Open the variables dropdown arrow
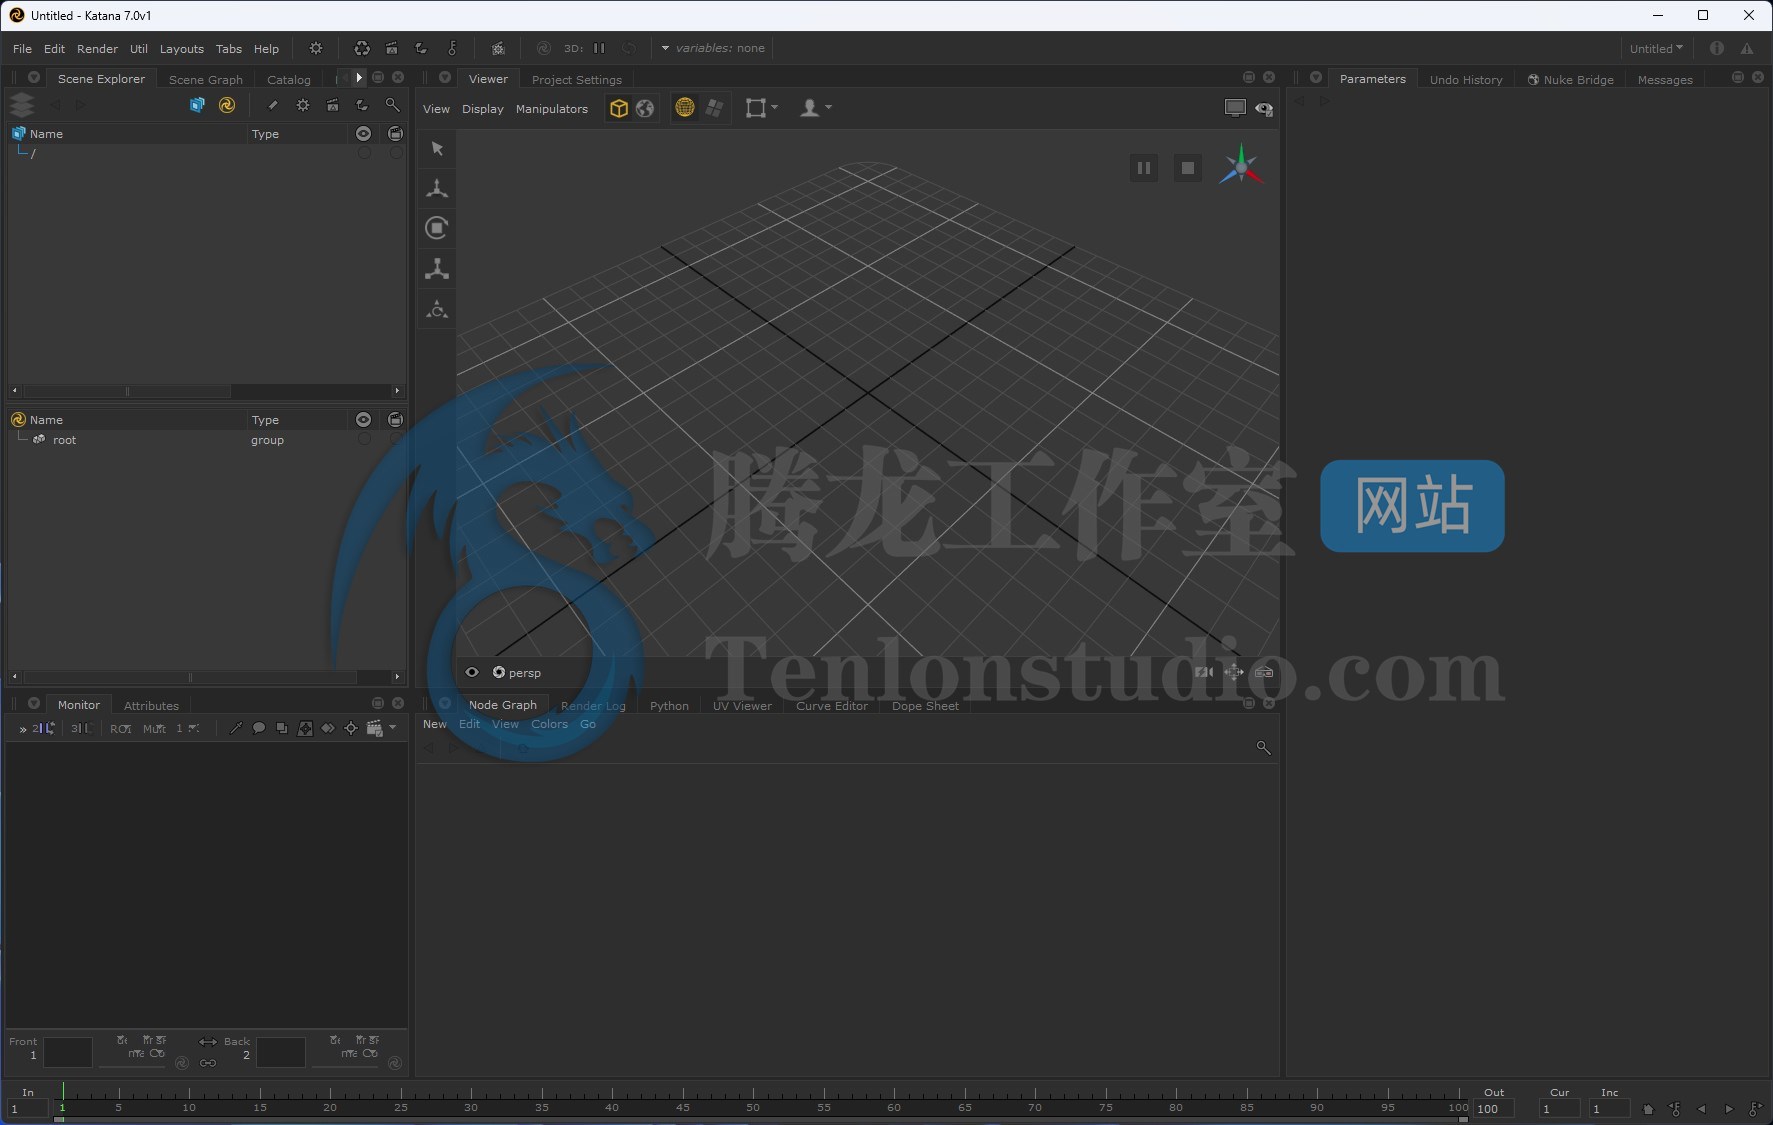This screenshot has width=1773, height=1125. tap(665, 48)
